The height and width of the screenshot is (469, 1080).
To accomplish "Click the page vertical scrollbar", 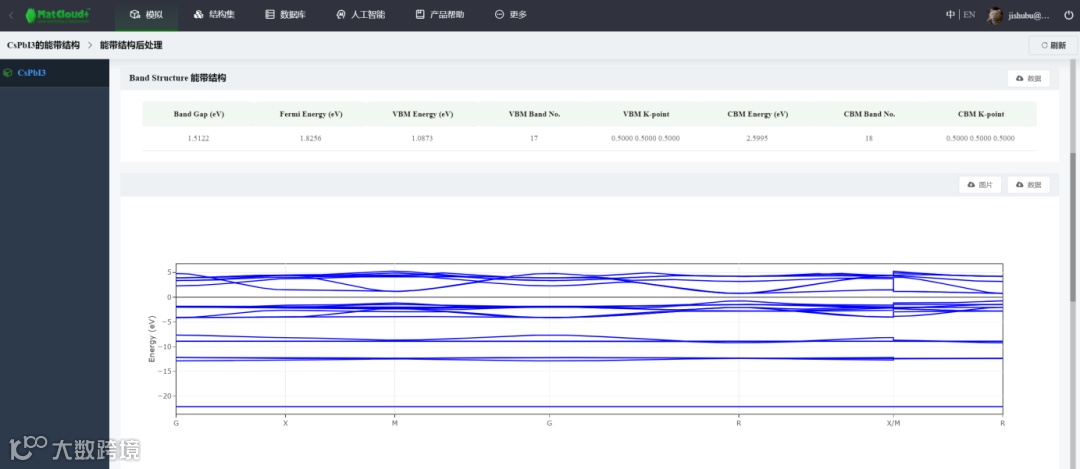I will (x=1072, y=227).
